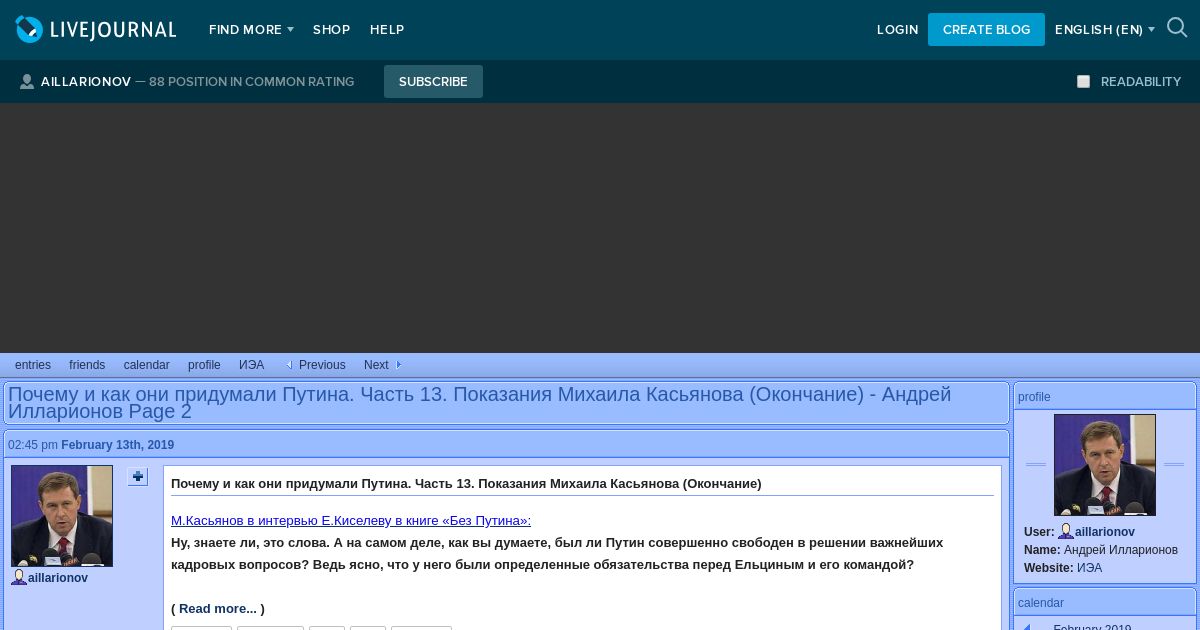This screenshot has height=630, width=1200.
Task: Click the calendar previous-month arrow
Action: coord(1026,627)
